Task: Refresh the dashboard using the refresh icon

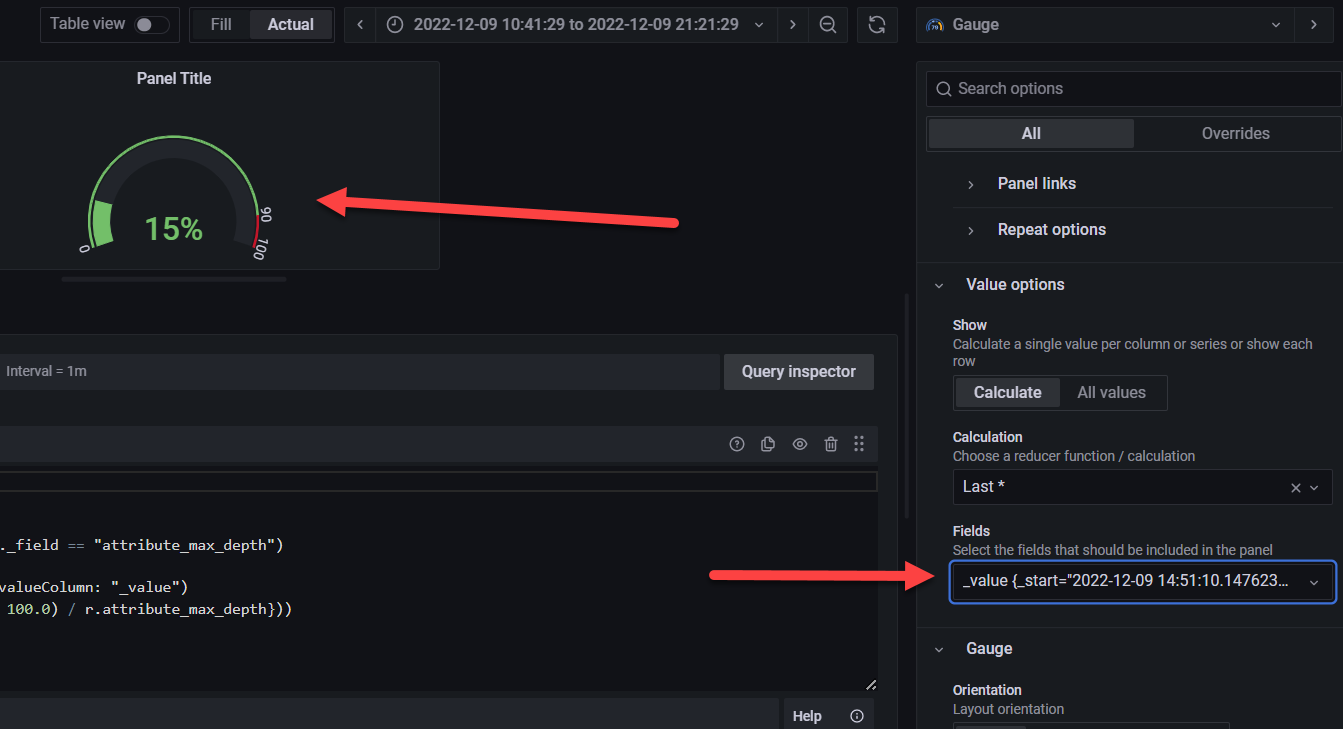Action: point(877,24)
